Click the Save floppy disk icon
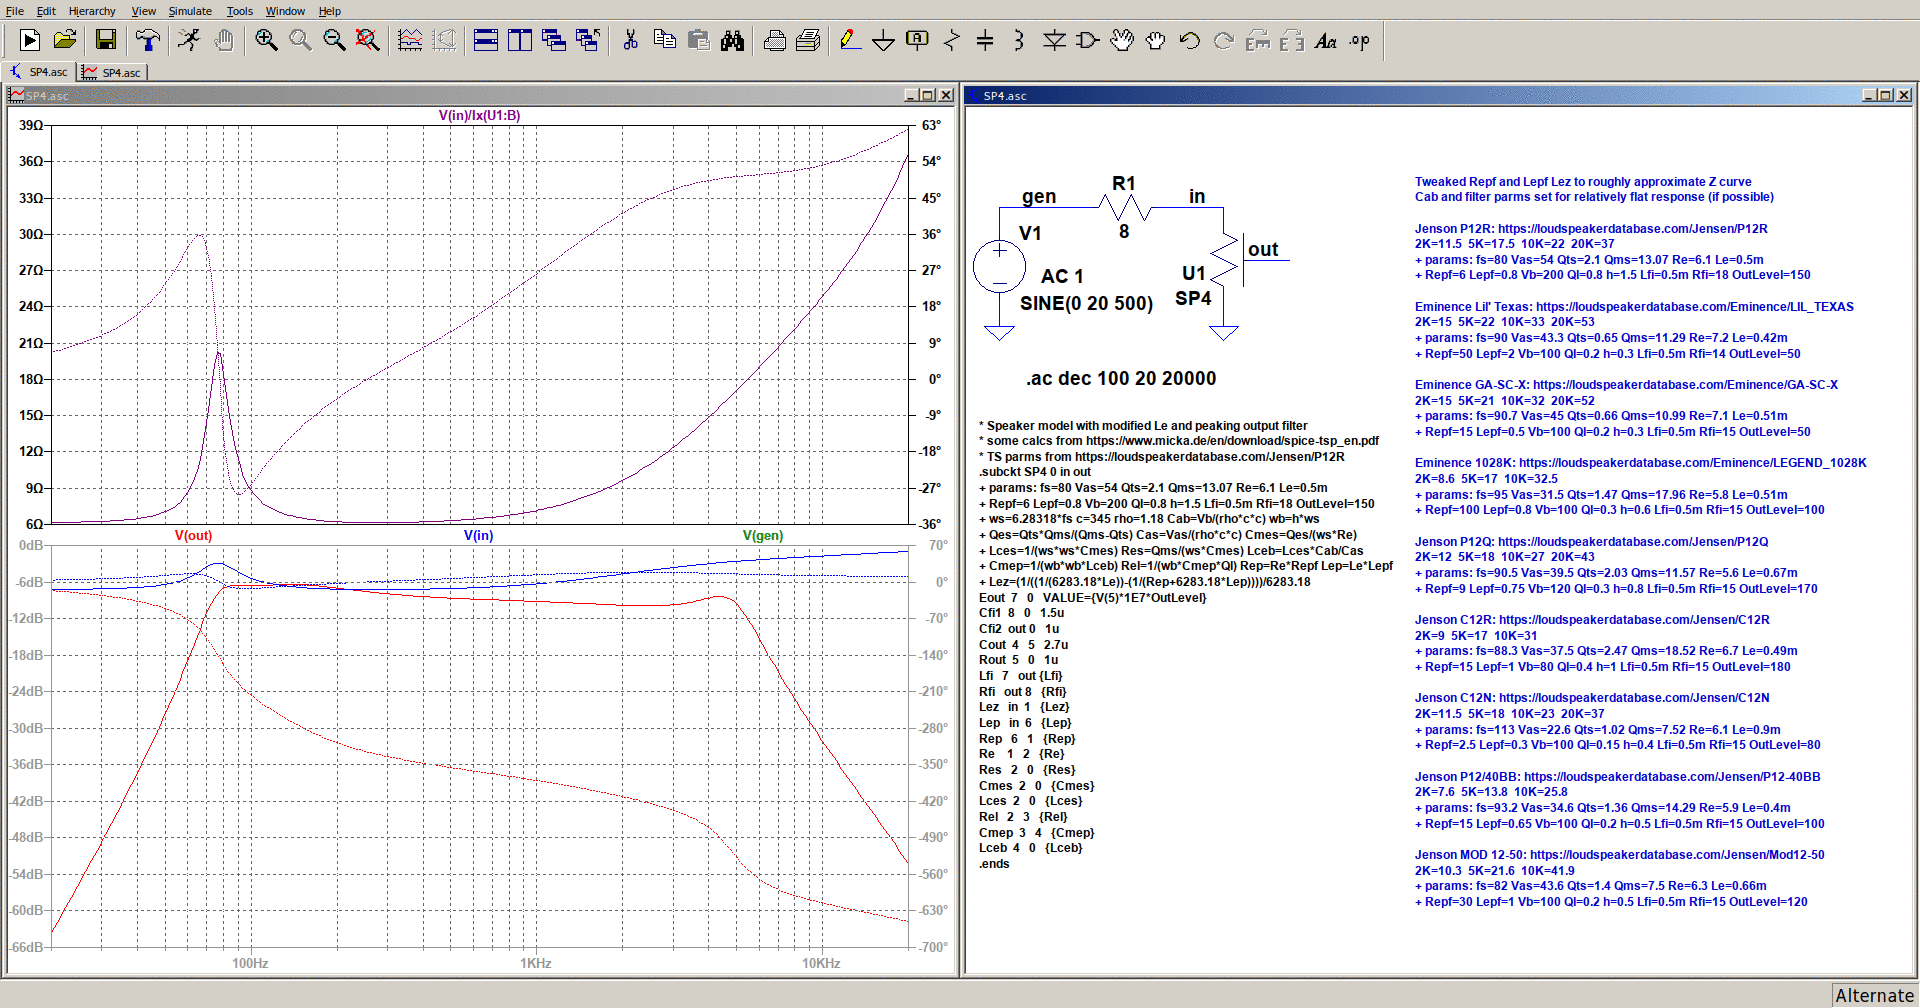This screenshot has width=1920, height=1008. (x=106, y=40)
